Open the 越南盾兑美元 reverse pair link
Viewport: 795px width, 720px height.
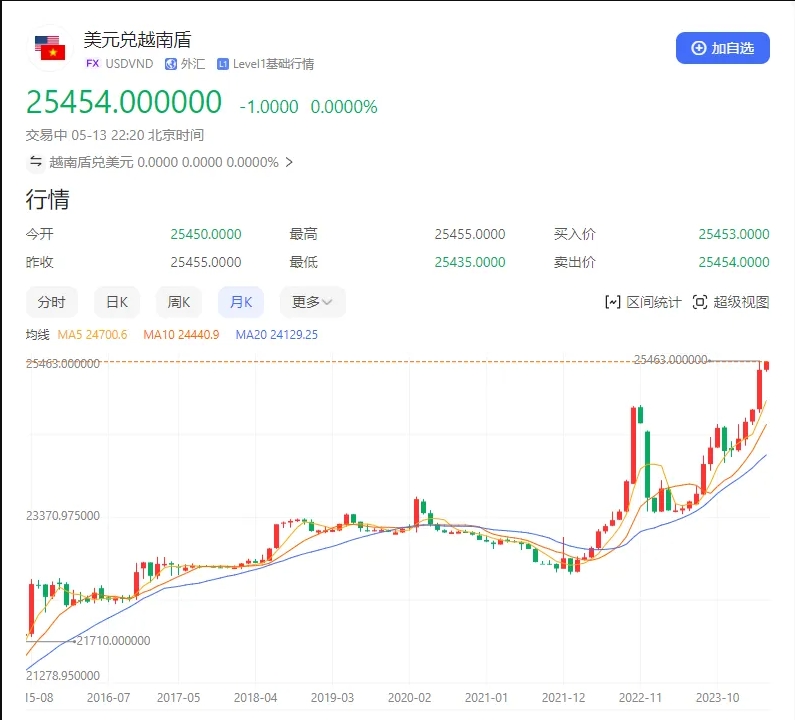pyautogui.click(x=164, y=162)
